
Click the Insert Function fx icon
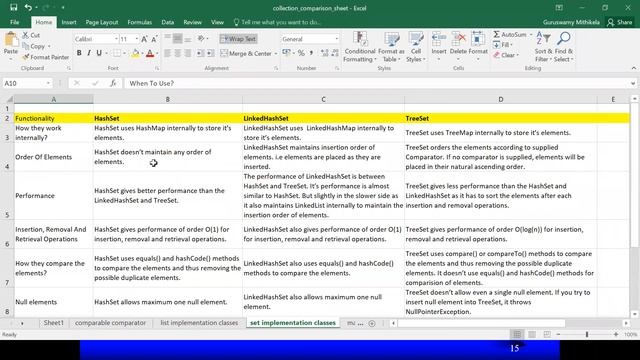113,83
